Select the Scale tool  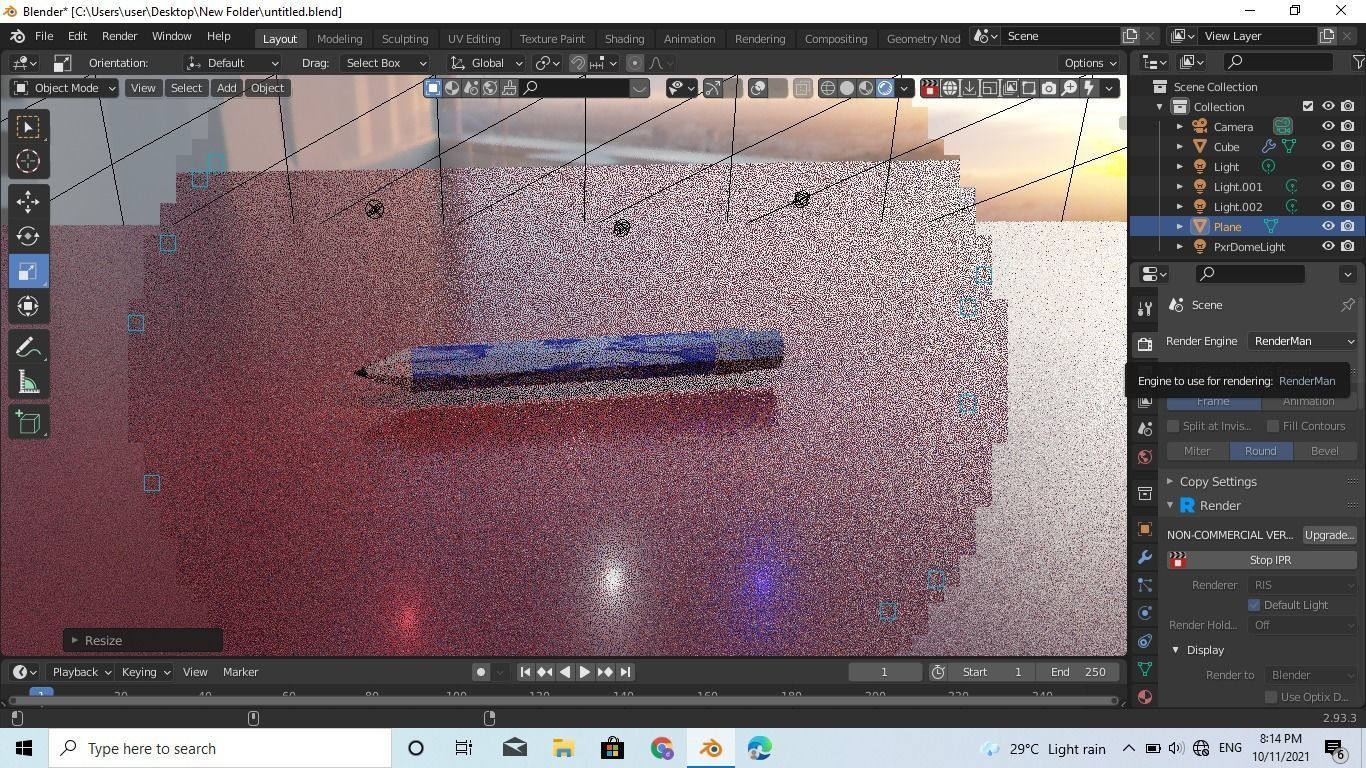[x=28, y=271]
